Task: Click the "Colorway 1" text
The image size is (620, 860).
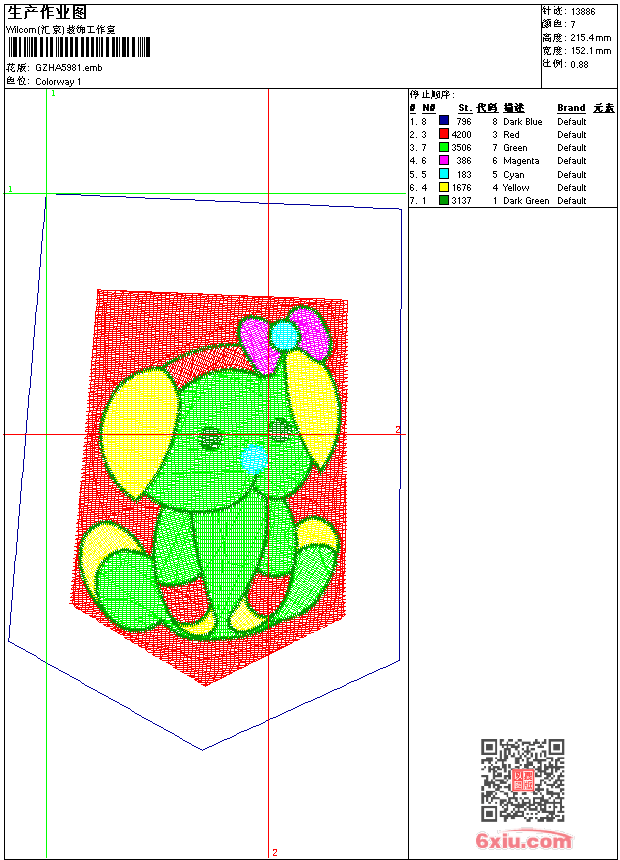Action: (x=58, y=82)
